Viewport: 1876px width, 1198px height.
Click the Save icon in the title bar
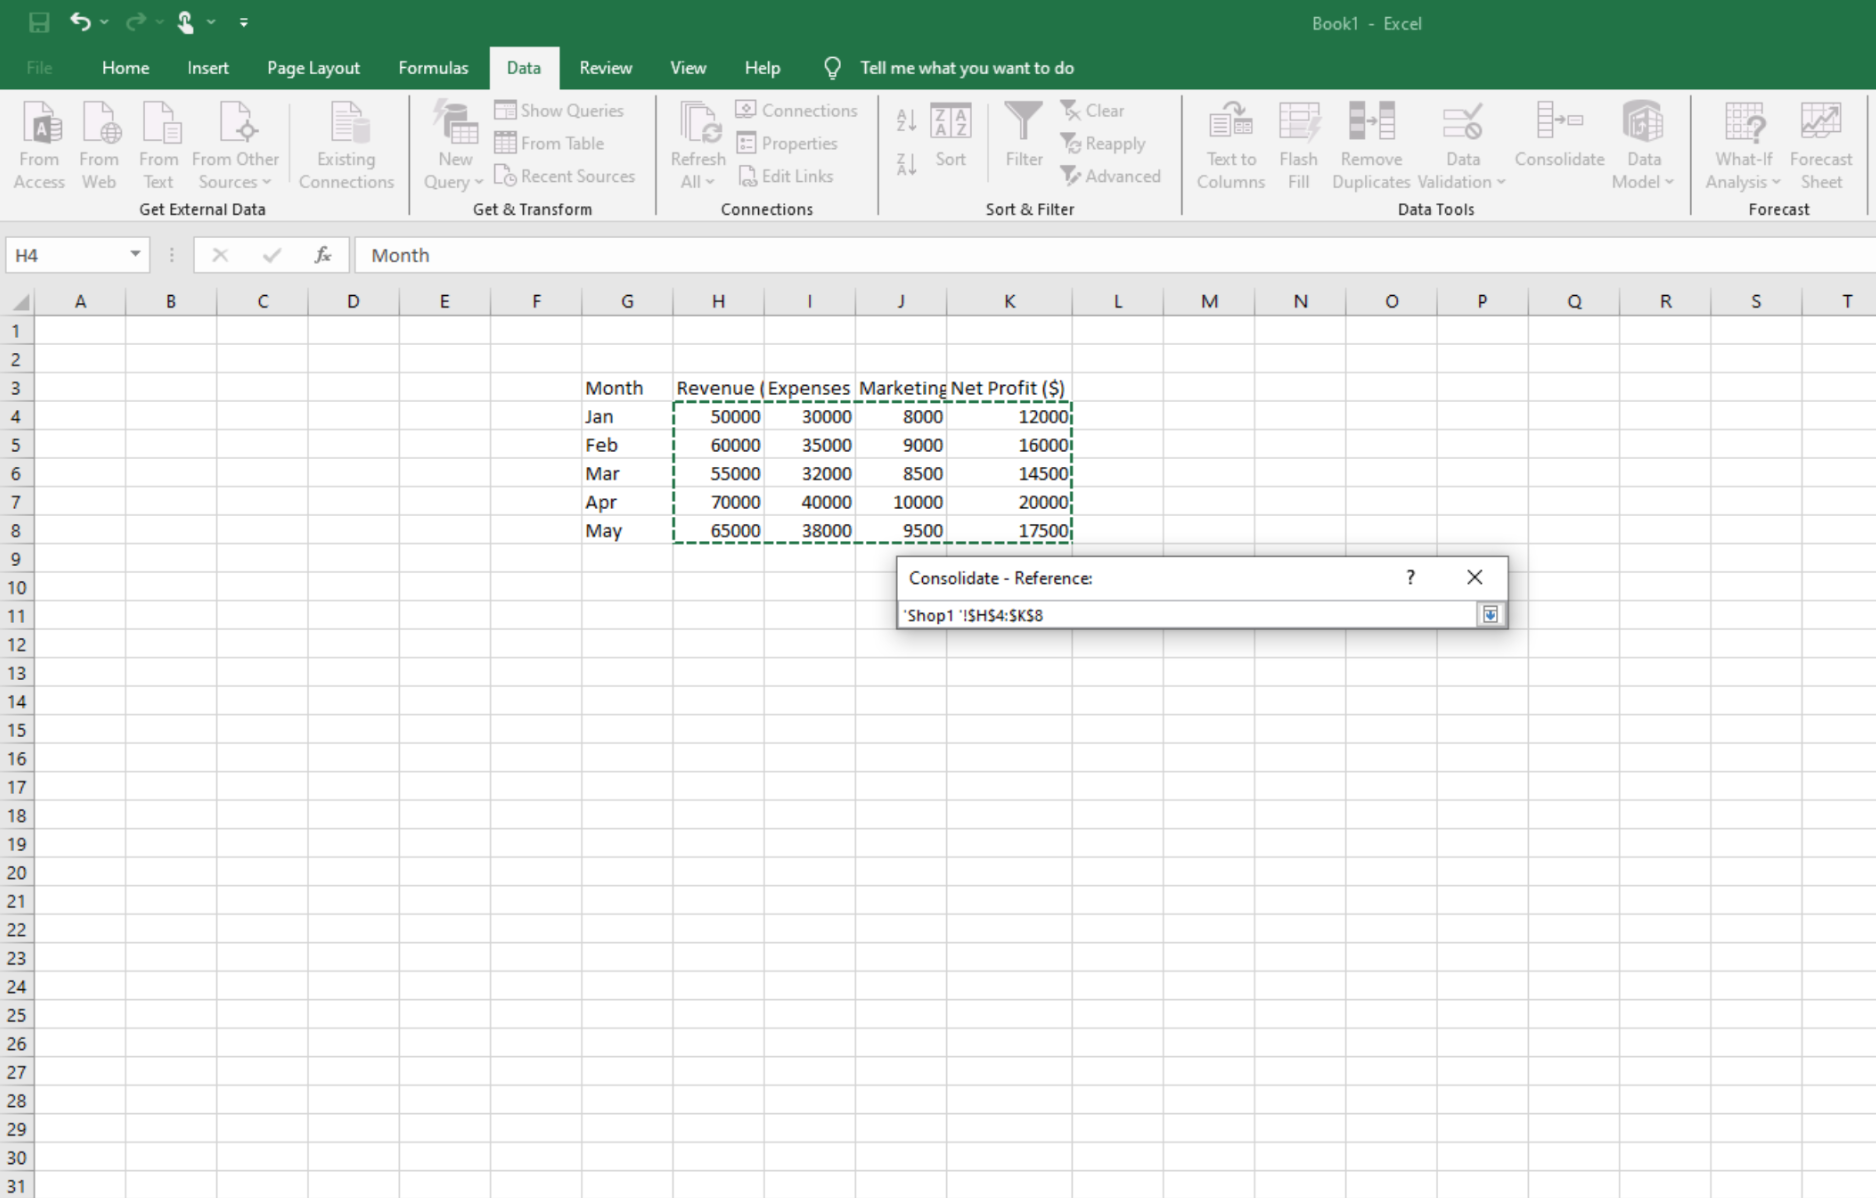click(39, 22)
